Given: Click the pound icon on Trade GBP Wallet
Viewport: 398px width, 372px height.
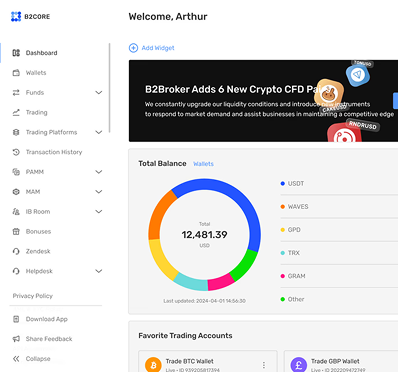Looking at the screenshot, I should coord(299,365).
